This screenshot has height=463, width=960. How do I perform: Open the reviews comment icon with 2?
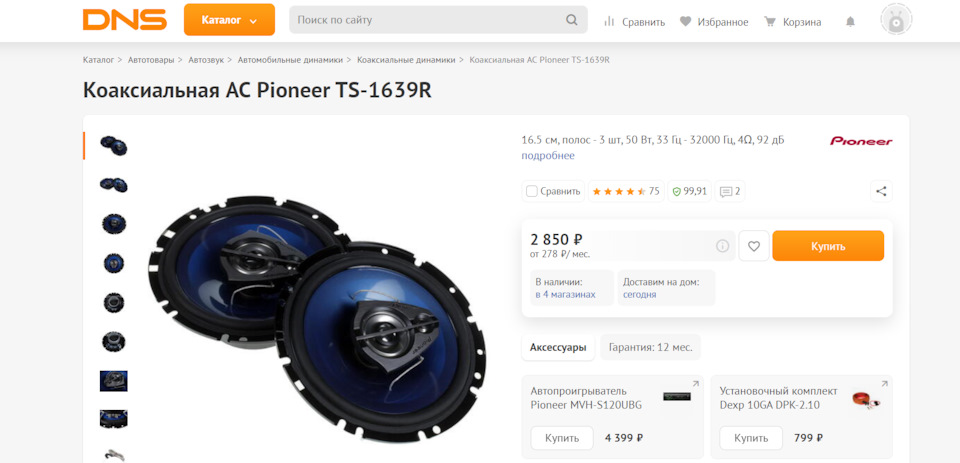[x=730, y=191]
